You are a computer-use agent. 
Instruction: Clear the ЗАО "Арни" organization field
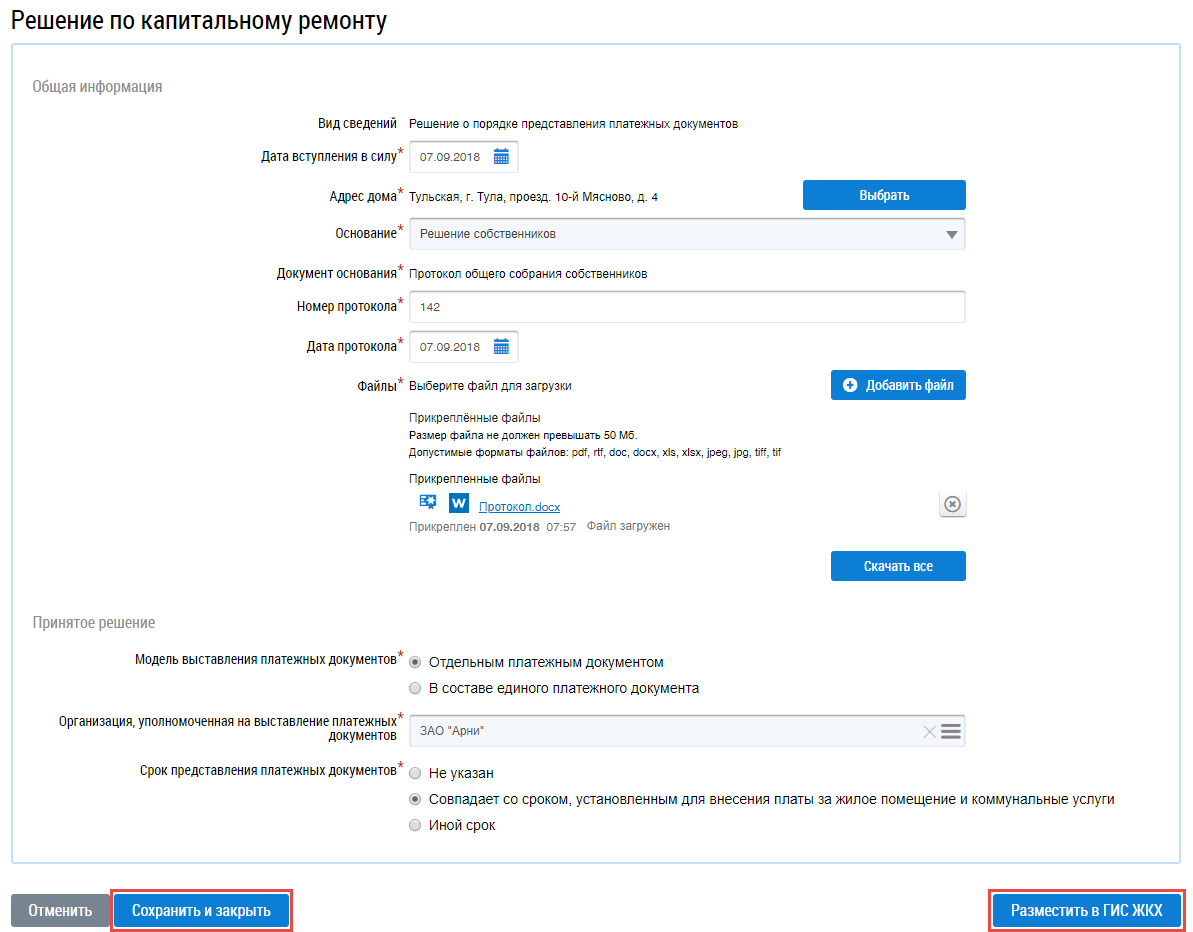pyautogui.click(x=929, y=732)
